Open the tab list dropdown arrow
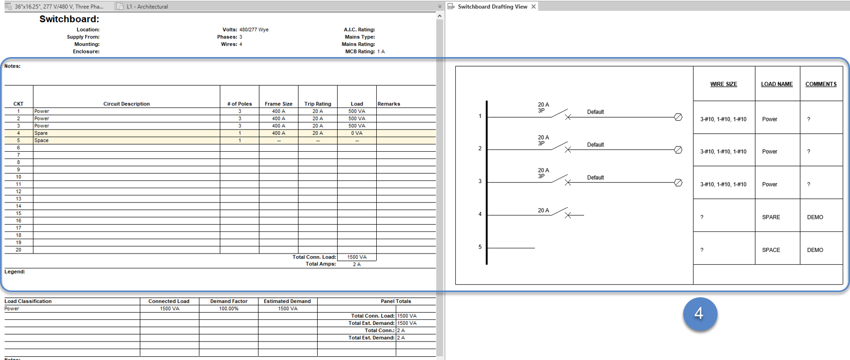The height and width of the screenshot is (360, 850). (x=440, y=7)
